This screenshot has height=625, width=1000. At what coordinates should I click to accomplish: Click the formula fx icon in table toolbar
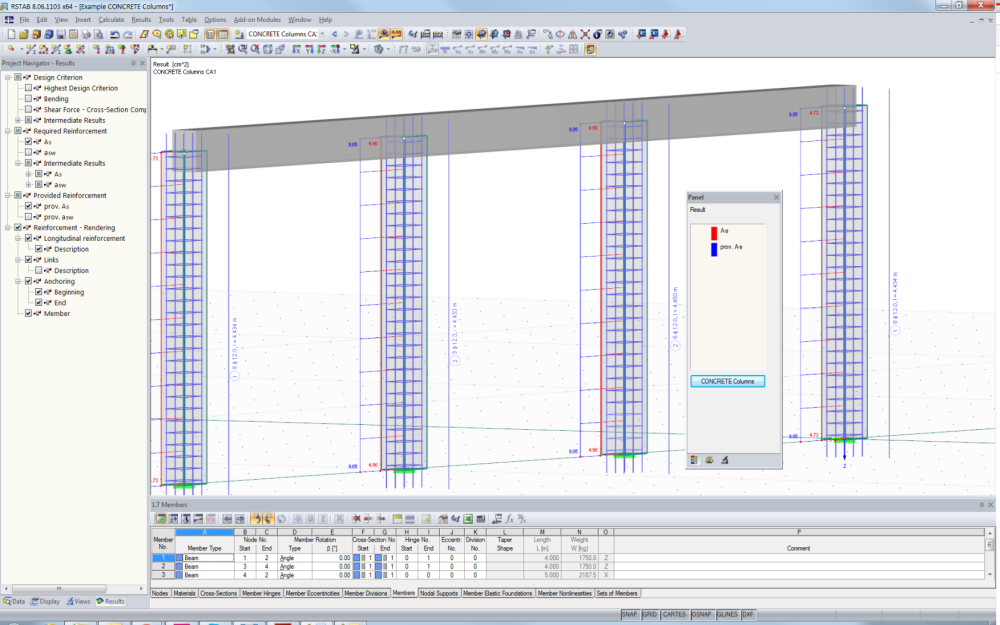click(510, 519)
